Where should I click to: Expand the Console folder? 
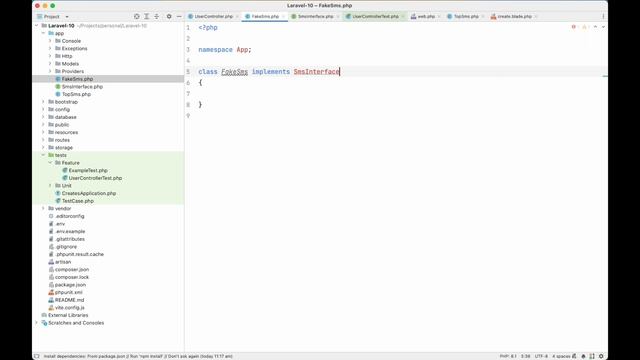(50, 41)
